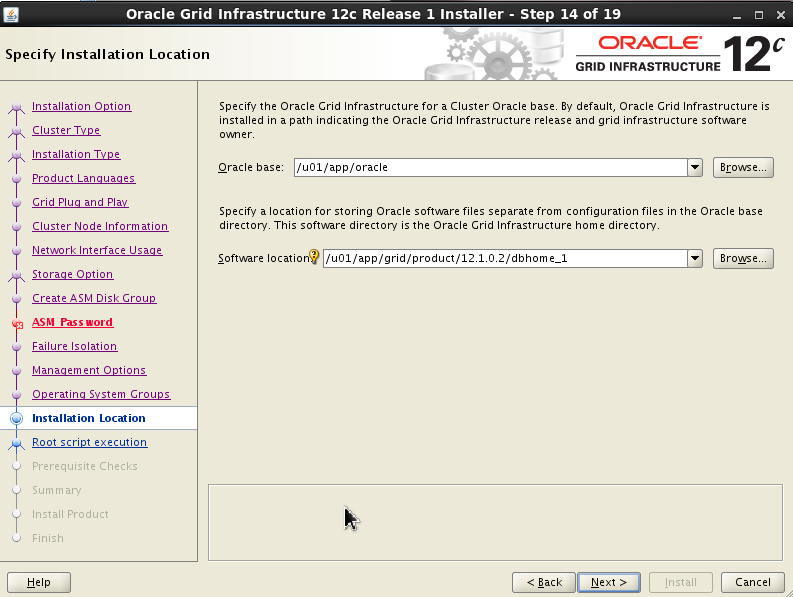Browse for the Software location directory
Screen dimensions: 793x597
743,259
